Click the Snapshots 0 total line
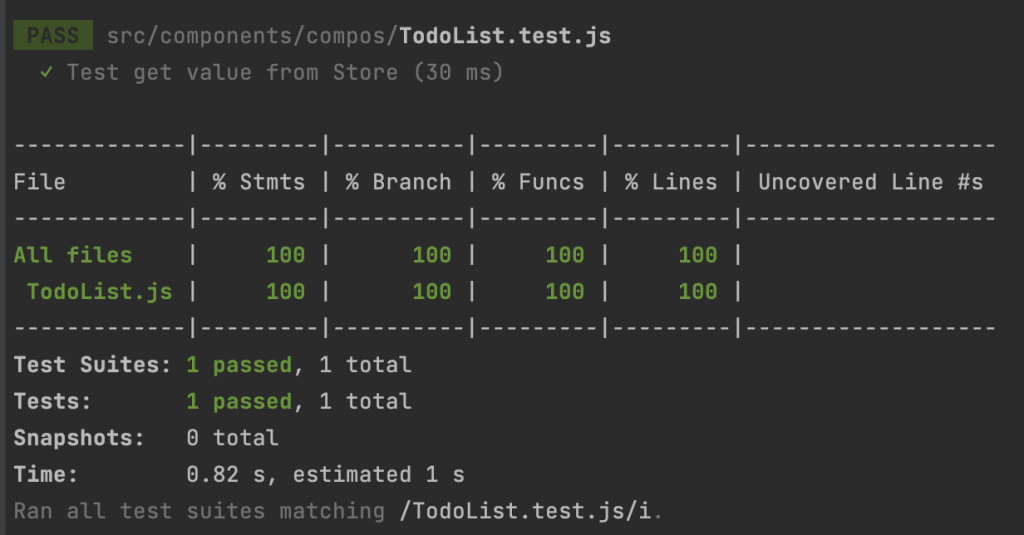This screenshot has width=1024, height=535. coord(146,438)
